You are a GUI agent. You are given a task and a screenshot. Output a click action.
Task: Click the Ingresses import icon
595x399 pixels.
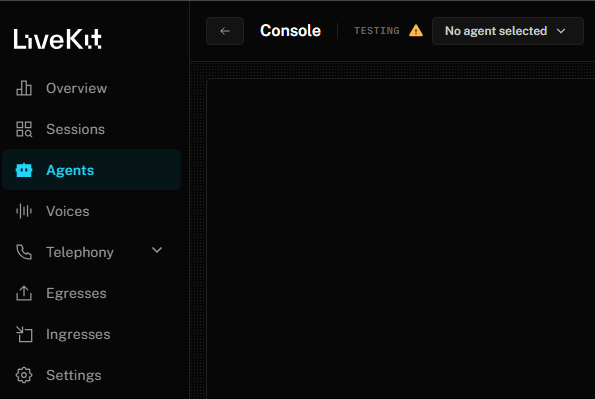tap(24, 334)
